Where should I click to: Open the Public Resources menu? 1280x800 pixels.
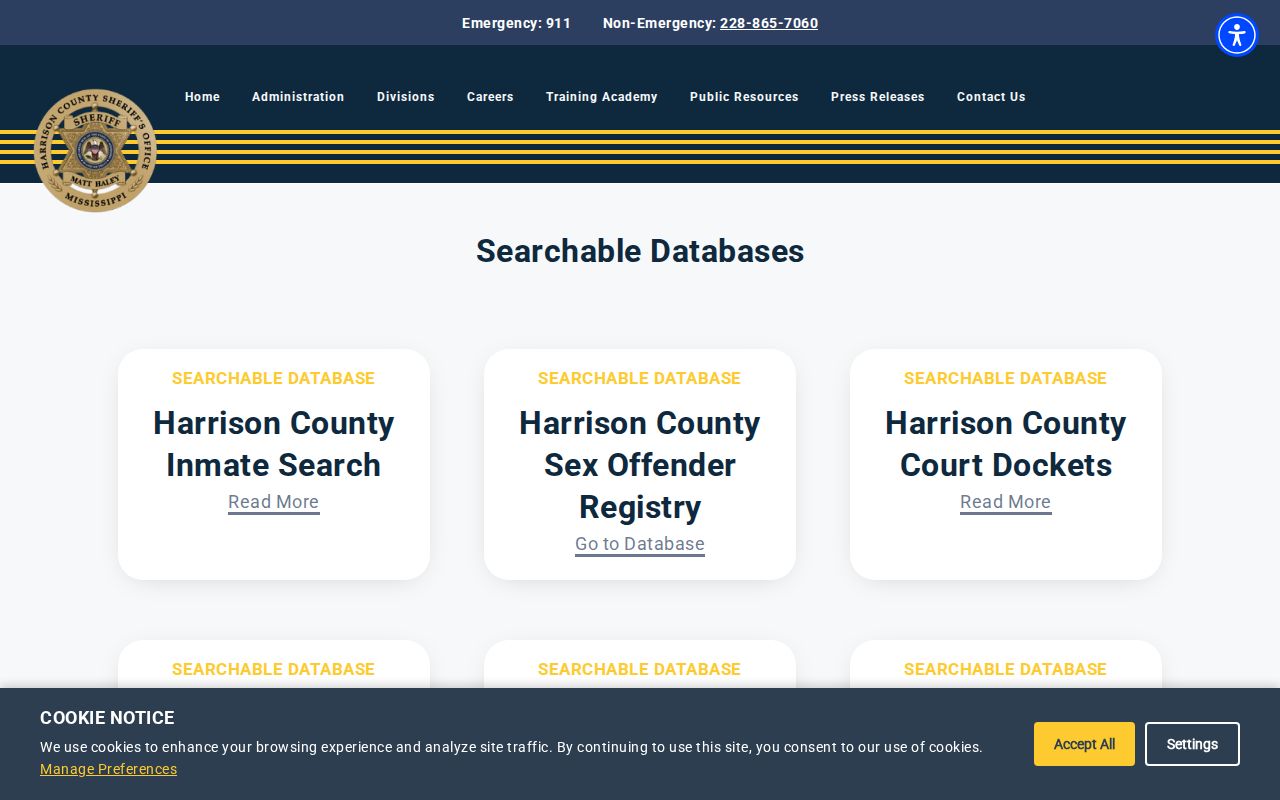(x=744, y=97)
